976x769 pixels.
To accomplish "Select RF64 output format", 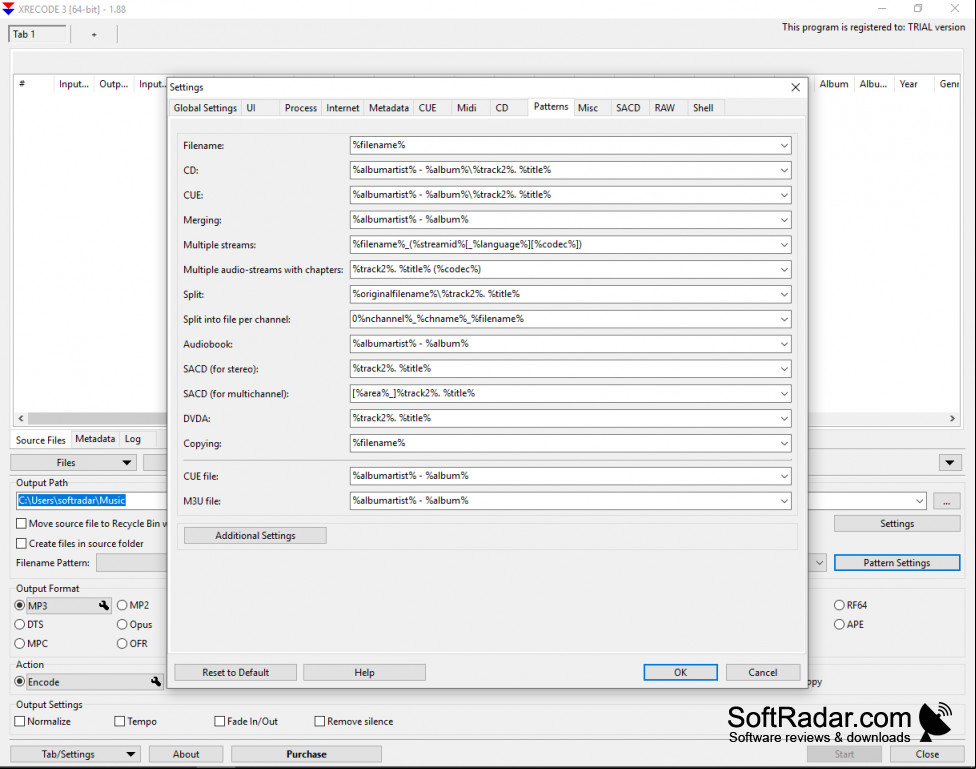I will click(839, 605).
